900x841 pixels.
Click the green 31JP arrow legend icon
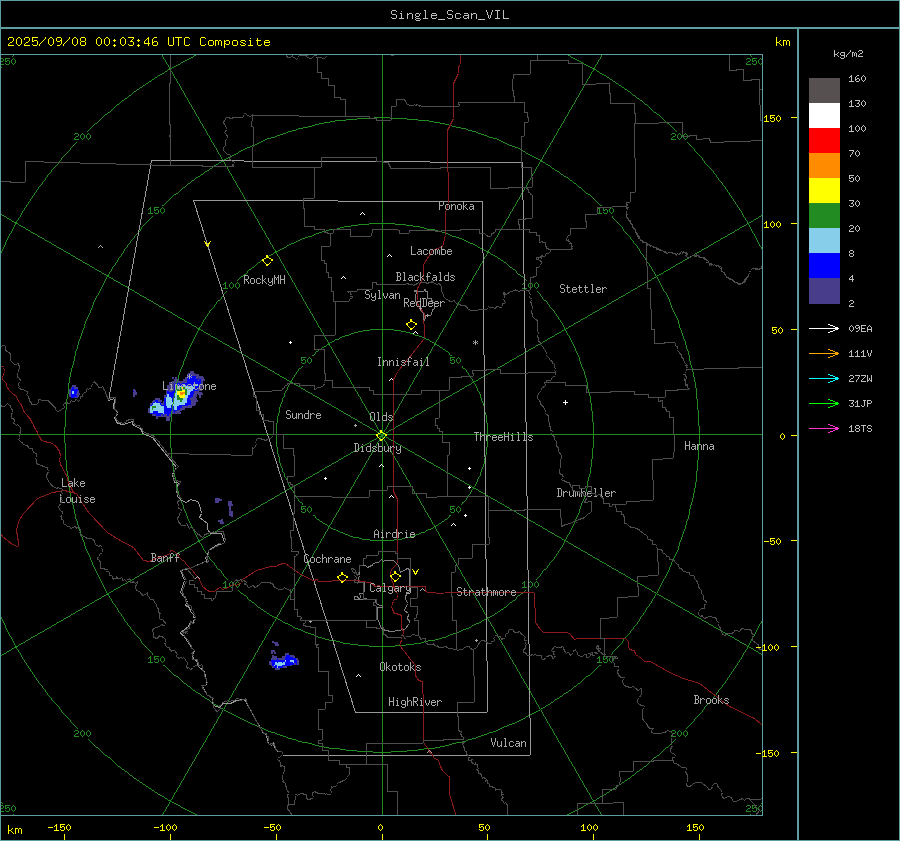824,404
